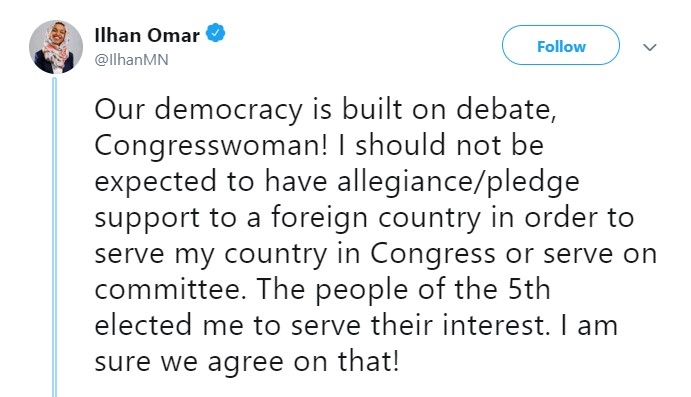This screenshot has height=397, width=691.
Task: Click the blue verified badge next to Ilhan Omar
Action: coord(216,33)
